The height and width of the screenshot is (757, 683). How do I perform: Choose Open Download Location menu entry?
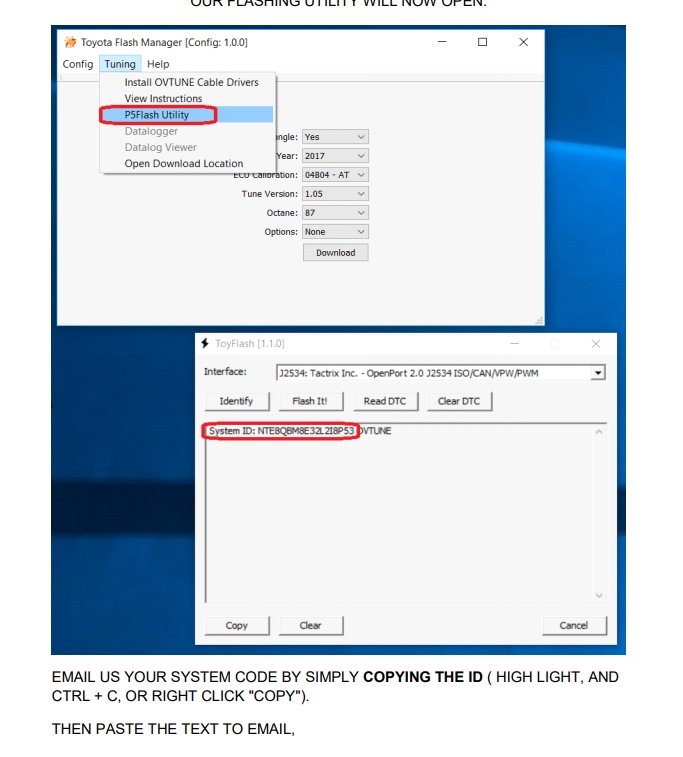point(183,164)
